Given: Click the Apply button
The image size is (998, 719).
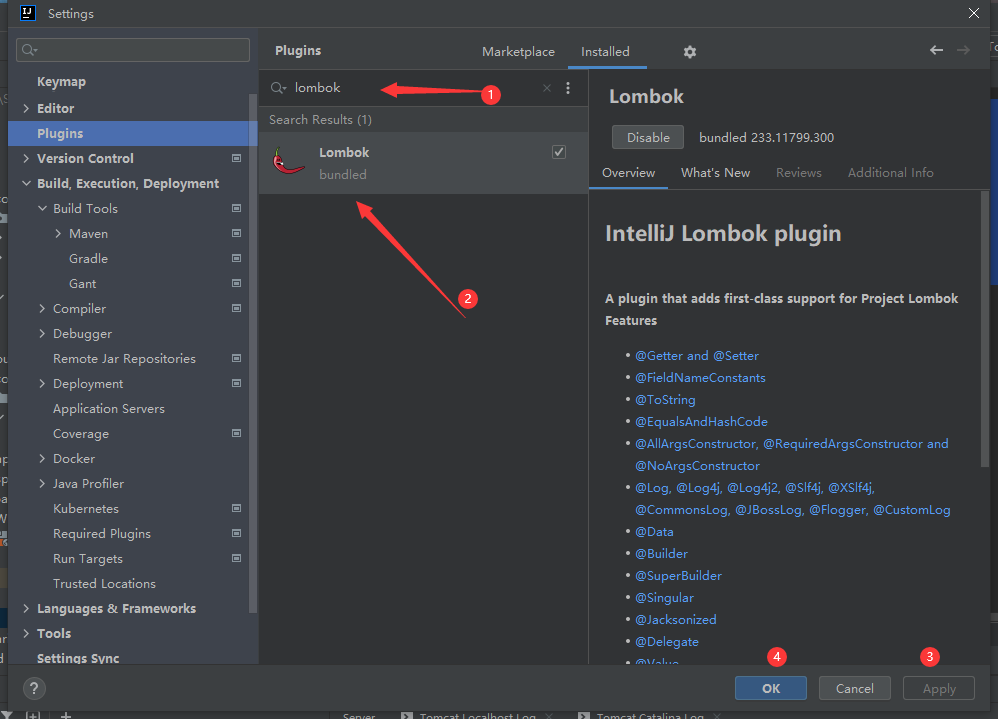Looking at the screenshot, I should click(x=938, y=688).
